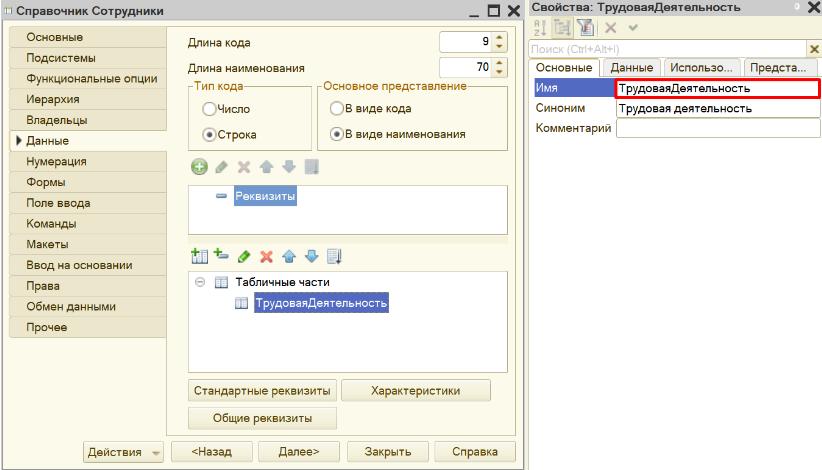
Task: Collapse the Табличные части tree node
Action: coord(200,282)
